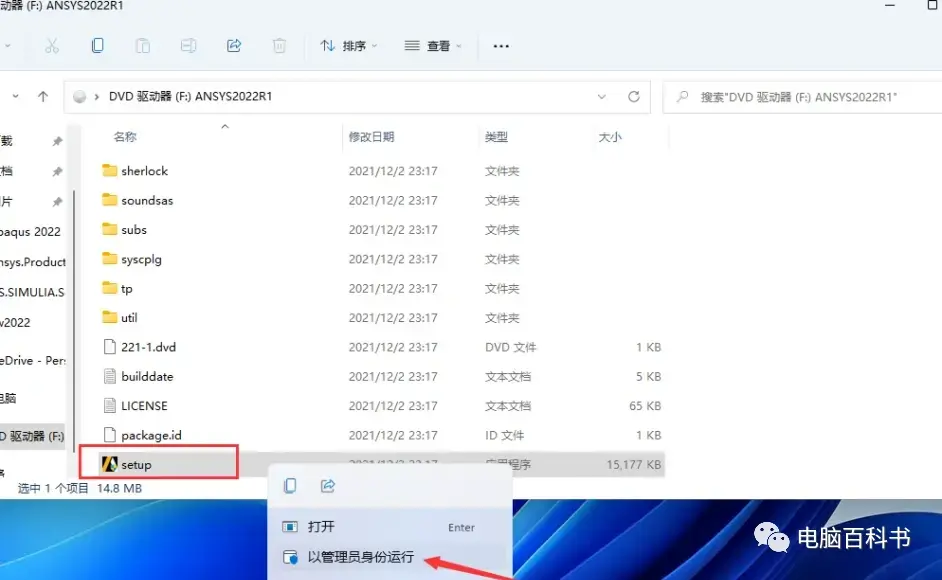This screenshot has width=942, height=580.
Task: Click the Delete trash icon in toolbar
Action: [x=279, y=46]
